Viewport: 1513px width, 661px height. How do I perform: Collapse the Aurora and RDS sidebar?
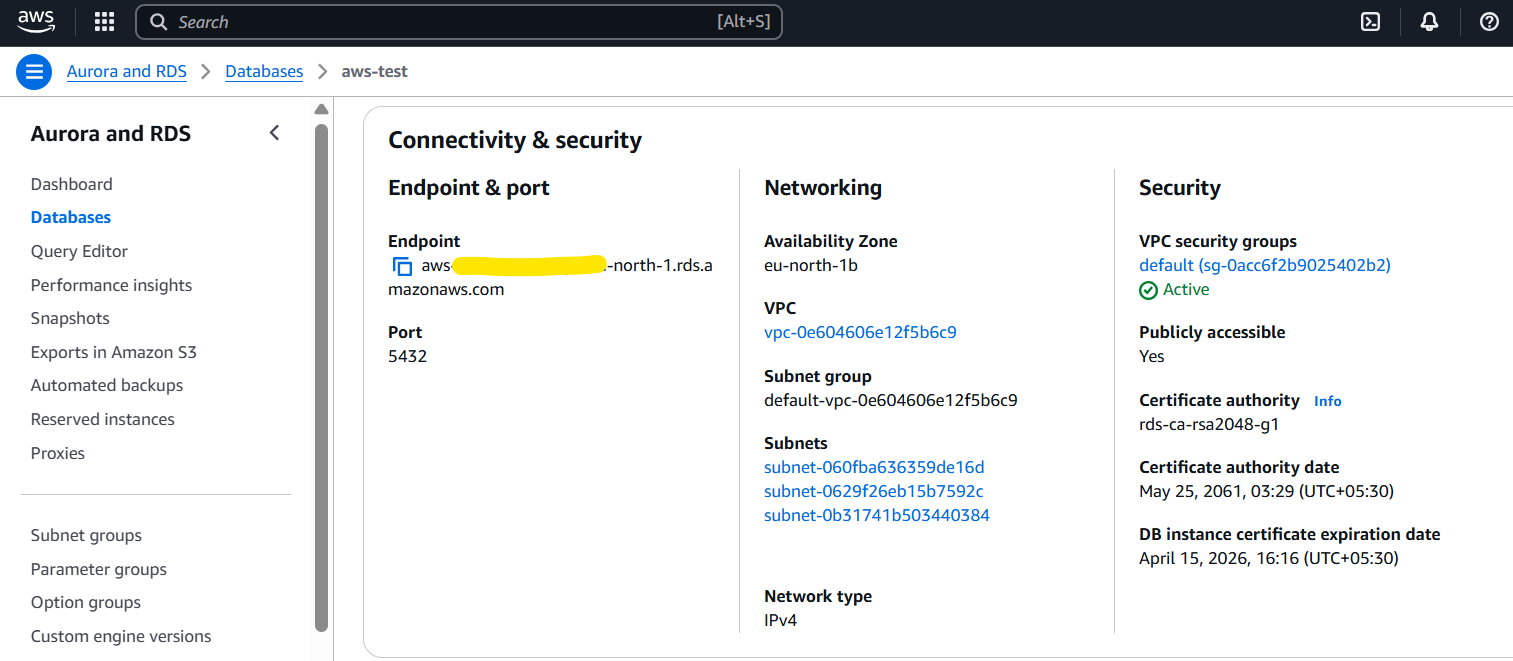[x=275, y=133]
